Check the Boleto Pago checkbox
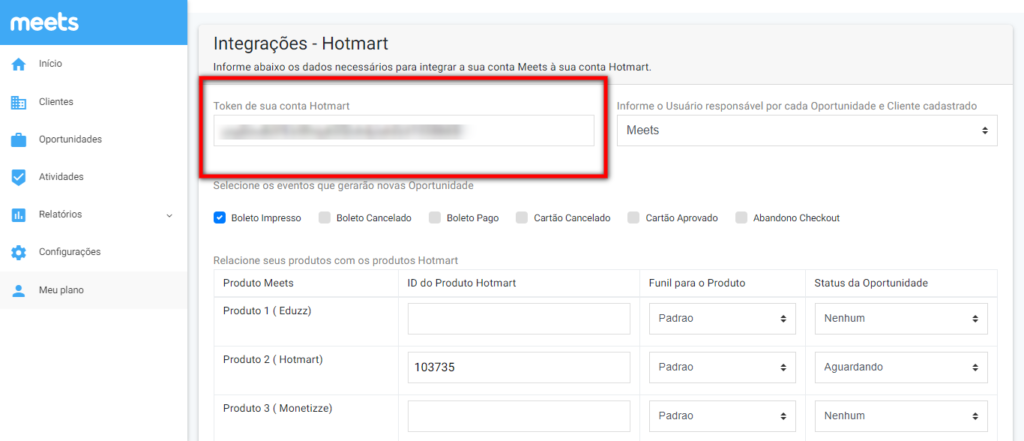The image size is (1024, 441). click(x=435, y=218)
